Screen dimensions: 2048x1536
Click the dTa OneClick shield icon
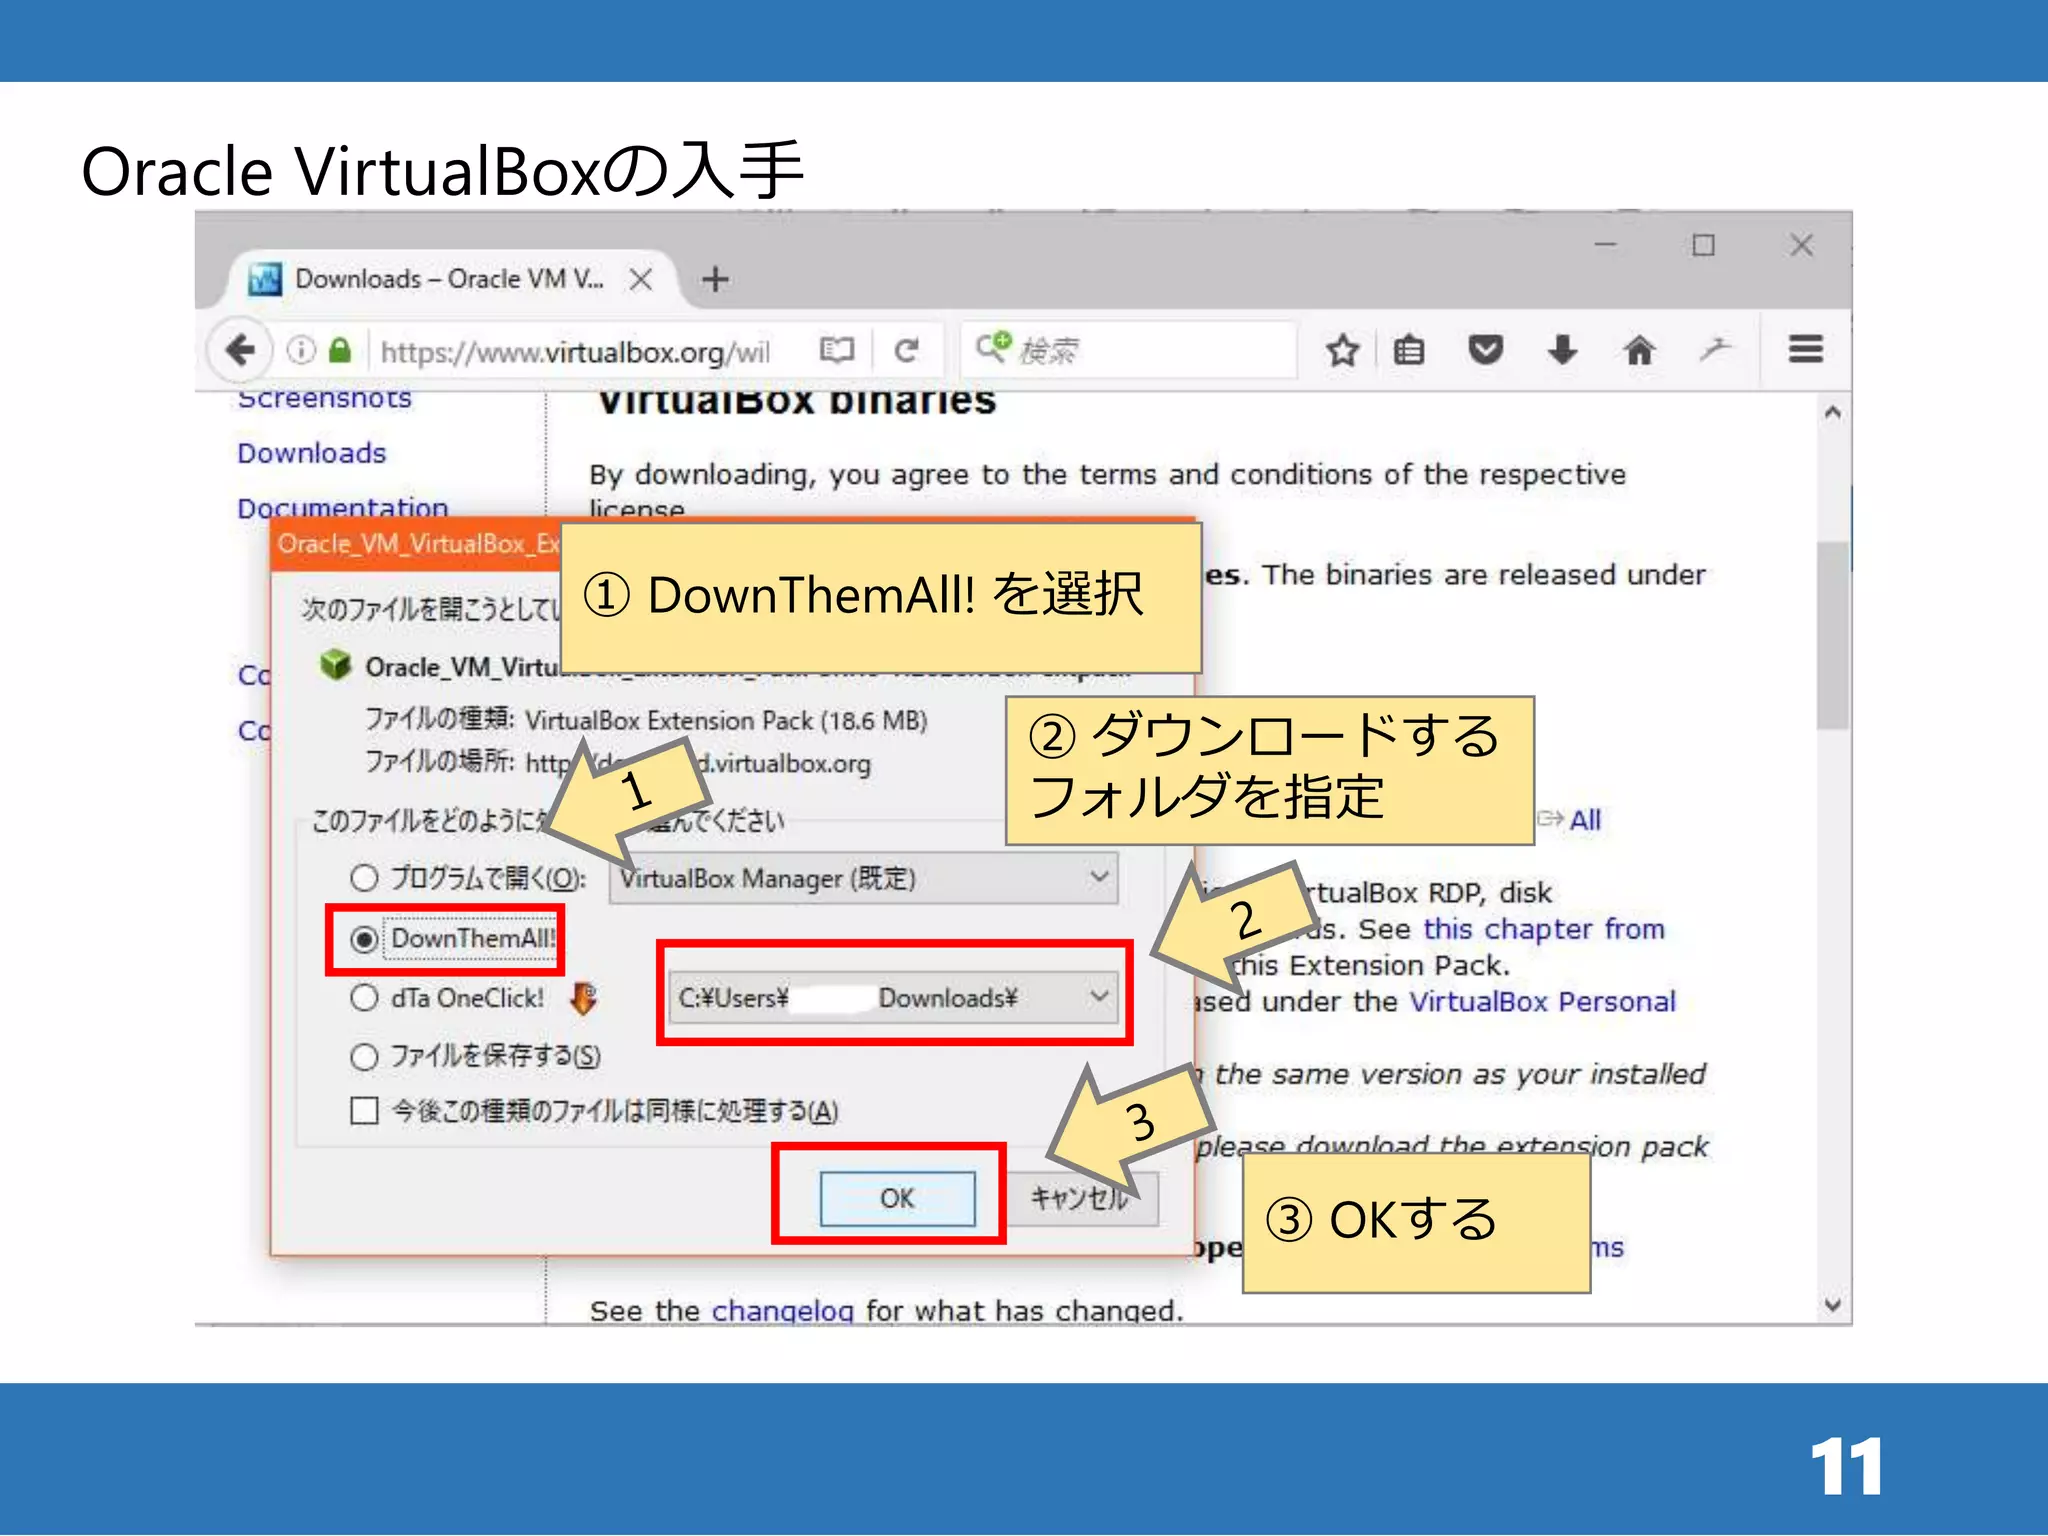583,997
